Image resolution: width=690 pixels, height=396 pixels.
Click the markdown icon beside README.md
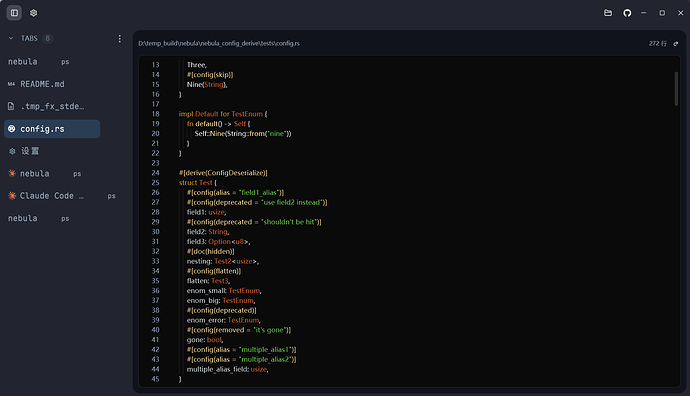(x=11, y=84)
